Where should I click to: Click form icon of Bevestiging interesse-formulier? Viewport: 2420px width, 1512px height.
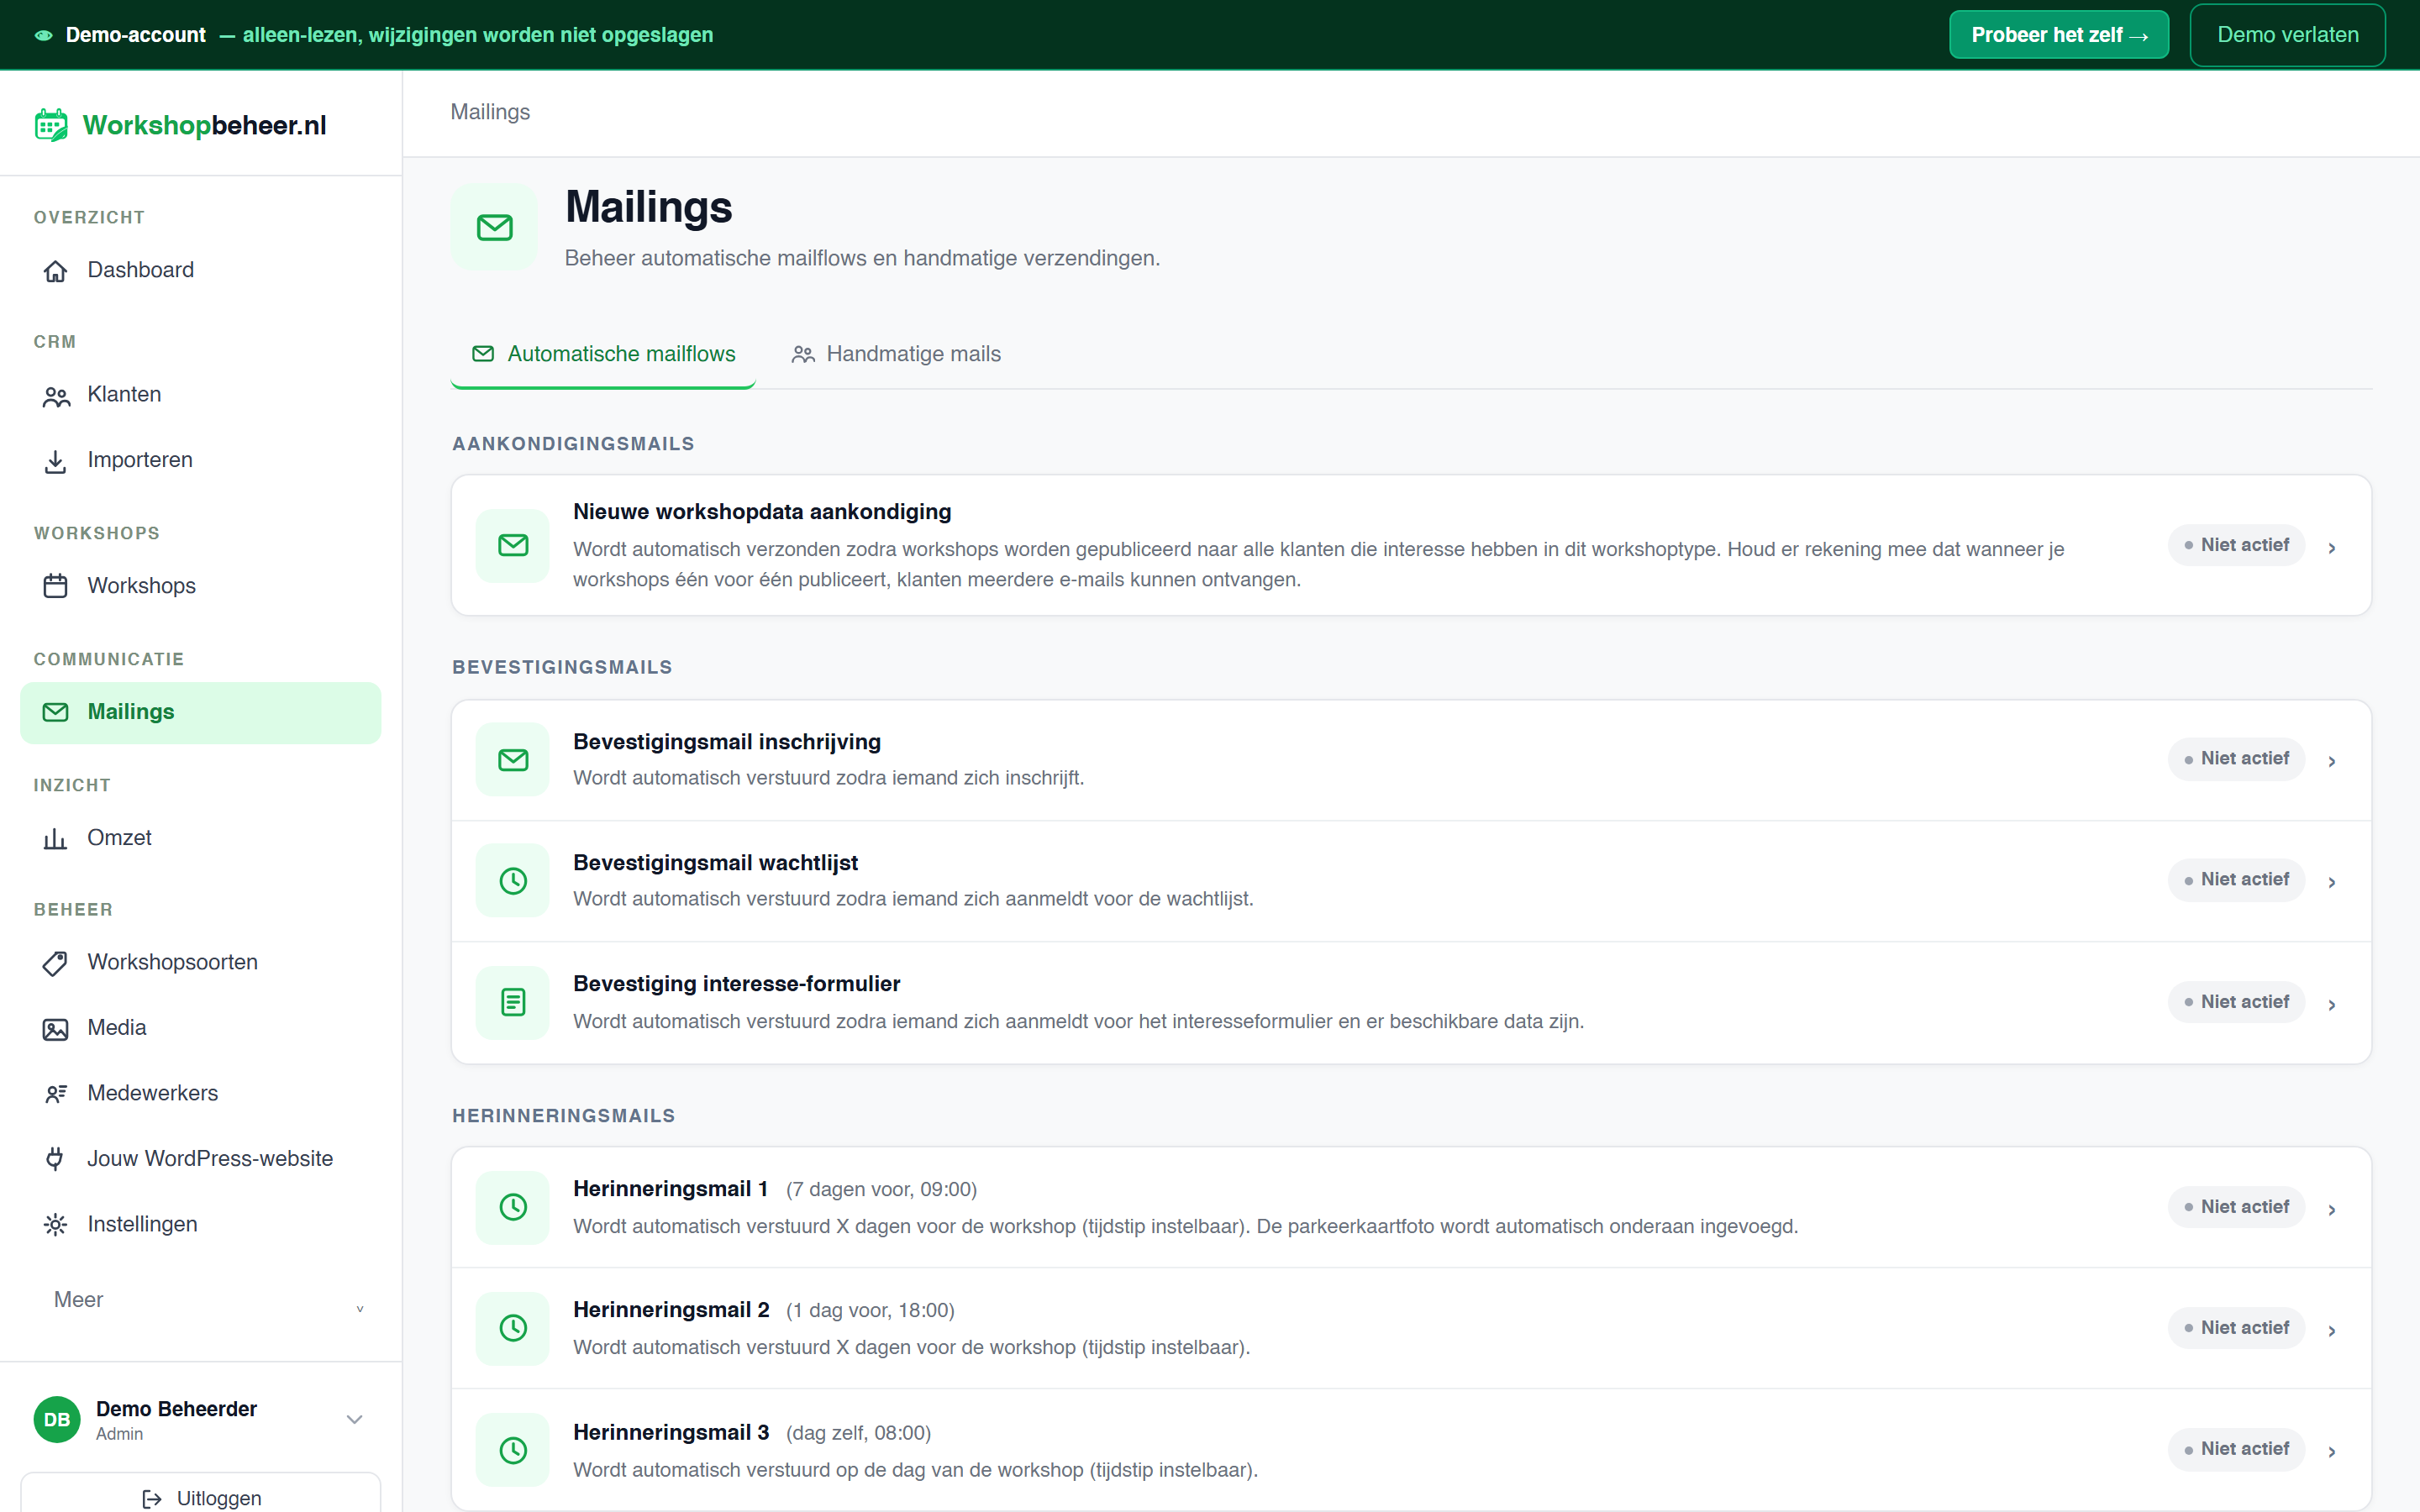point(513,1002)
